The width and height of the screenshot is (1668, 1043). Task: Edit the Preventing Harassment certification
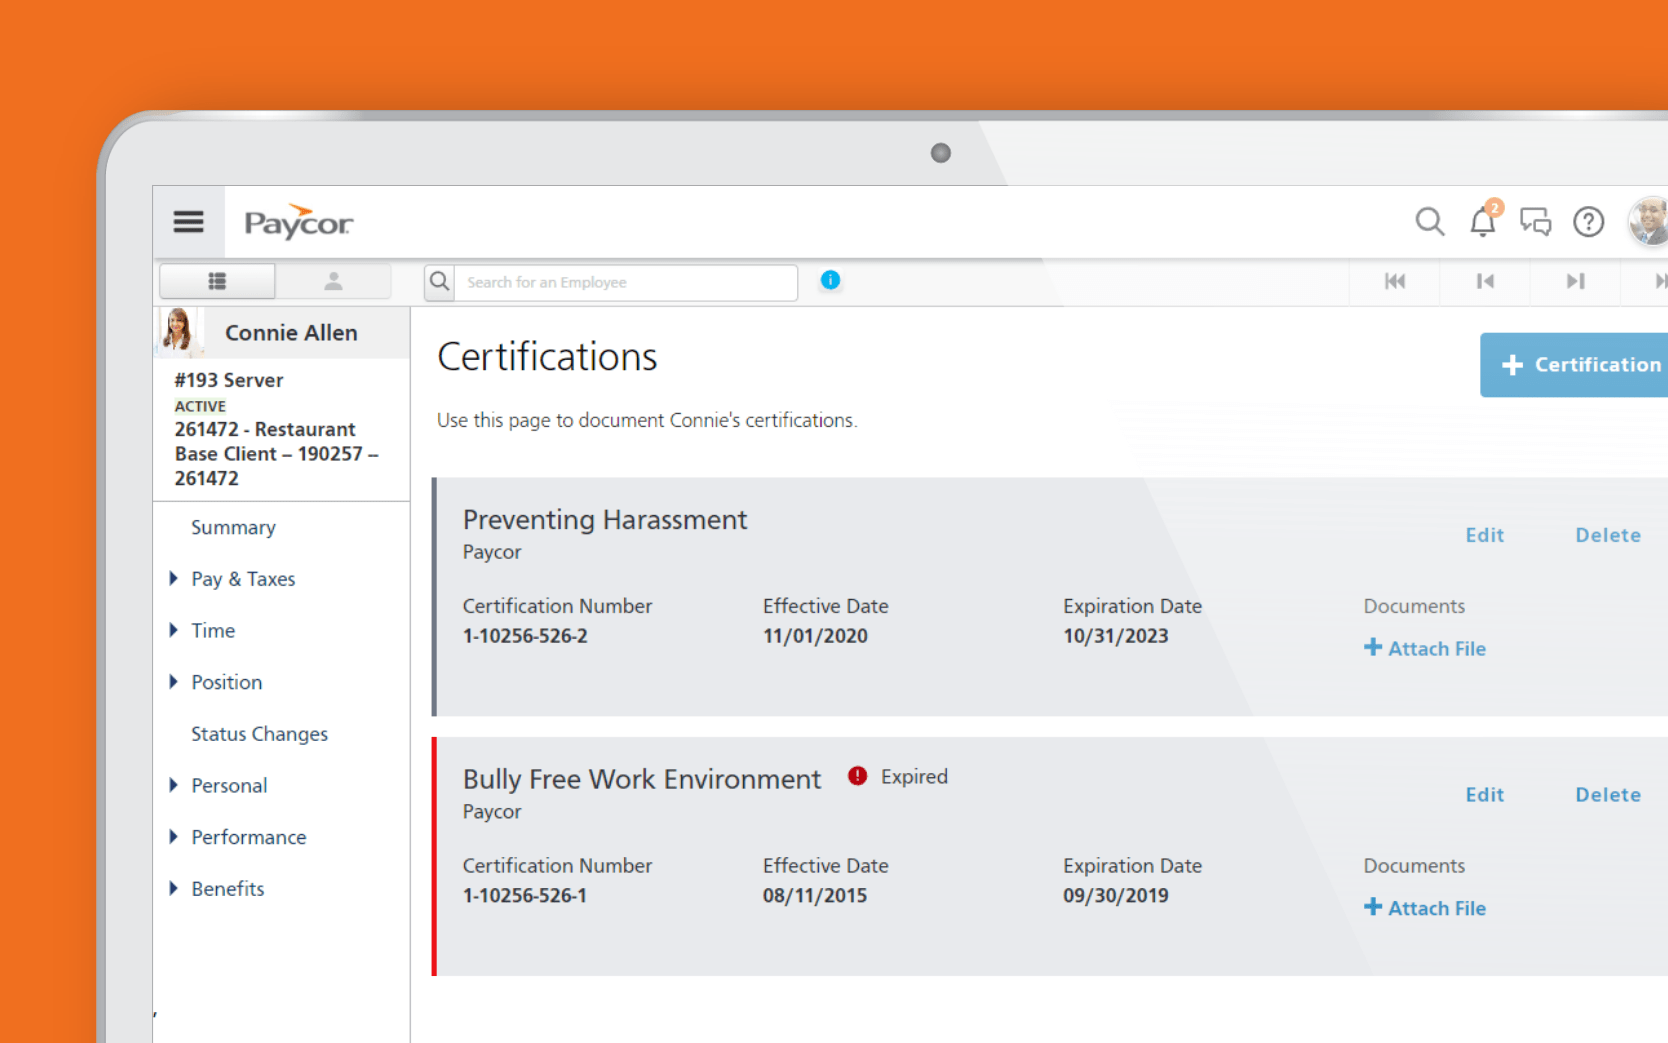coord(1484,535)
